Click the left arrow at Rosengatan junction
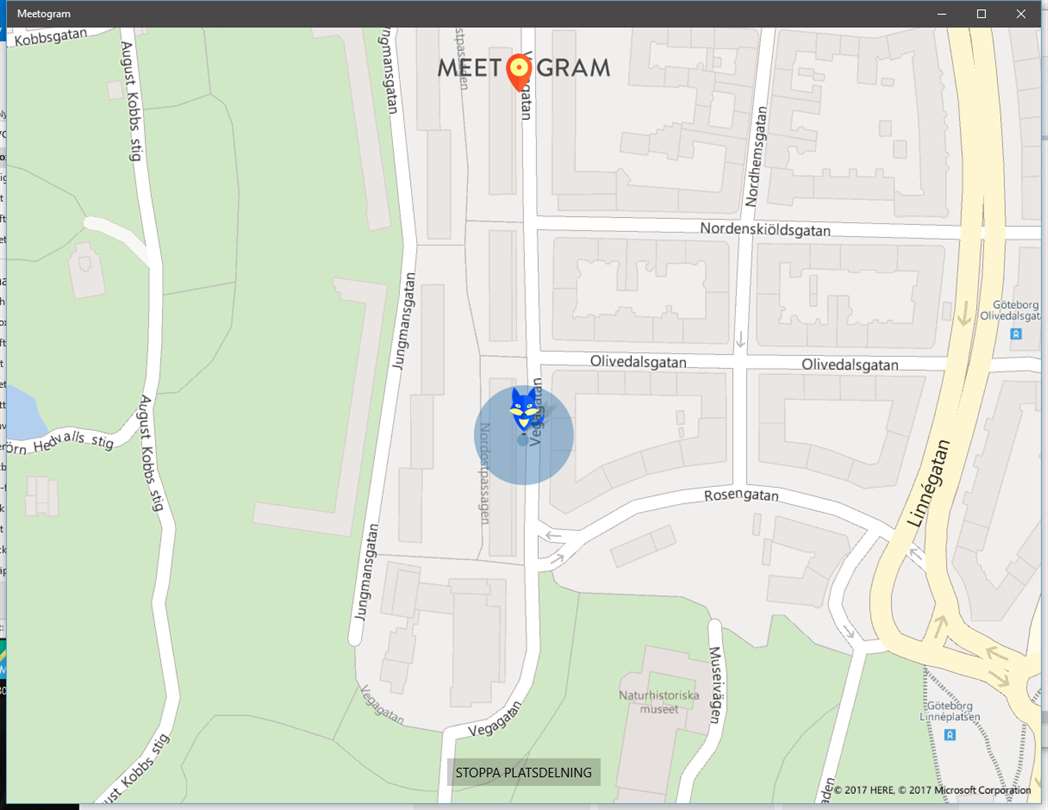 coord(553,535)
